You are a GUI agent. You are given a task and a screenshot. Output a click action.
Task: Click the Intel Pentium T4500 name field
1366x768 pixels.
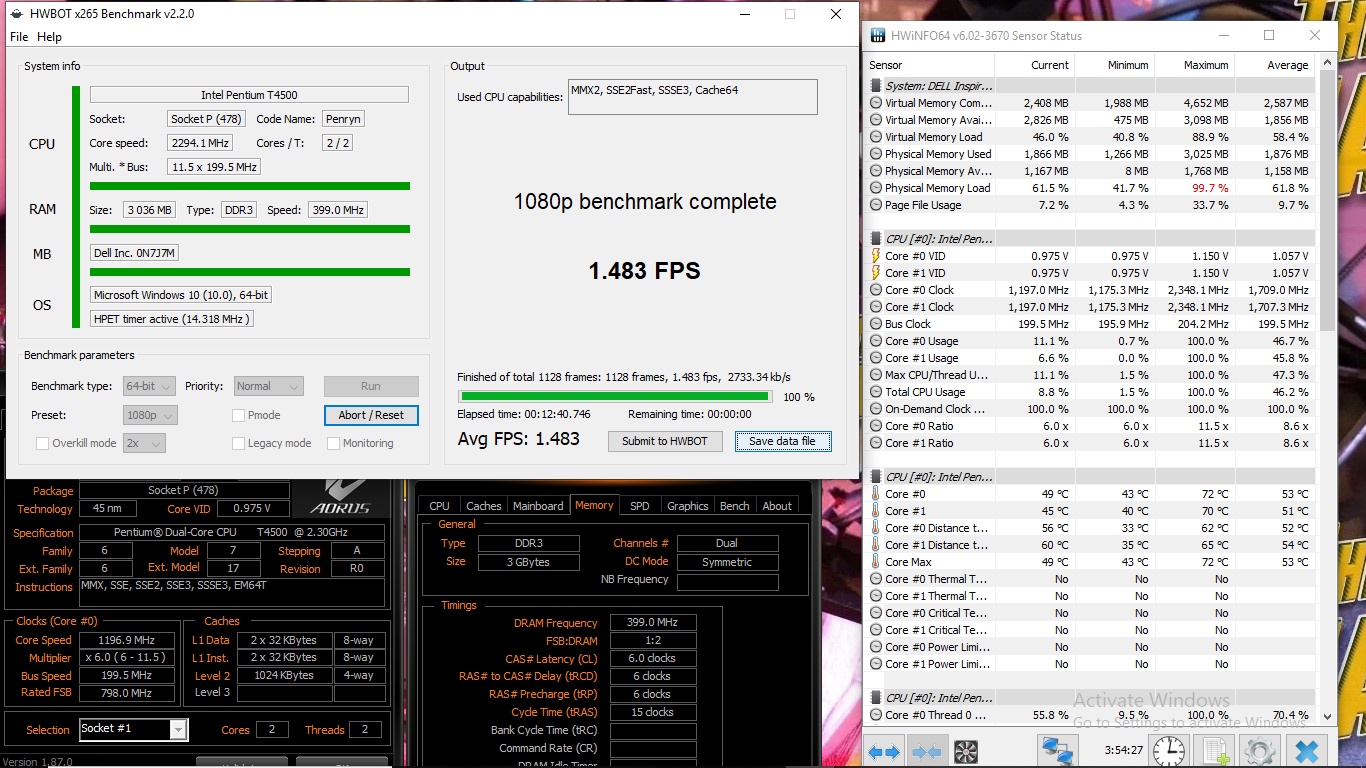point(249,95)
